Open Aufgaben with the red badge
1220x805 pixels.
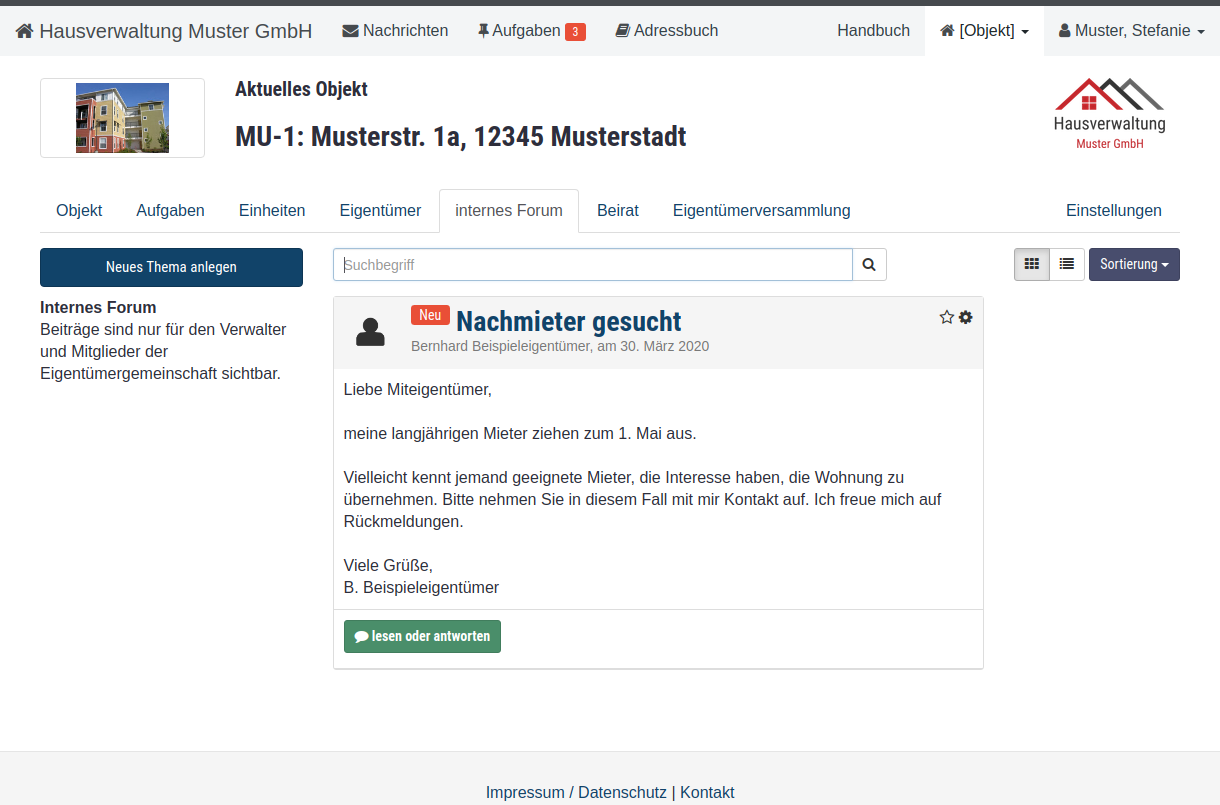531,31
